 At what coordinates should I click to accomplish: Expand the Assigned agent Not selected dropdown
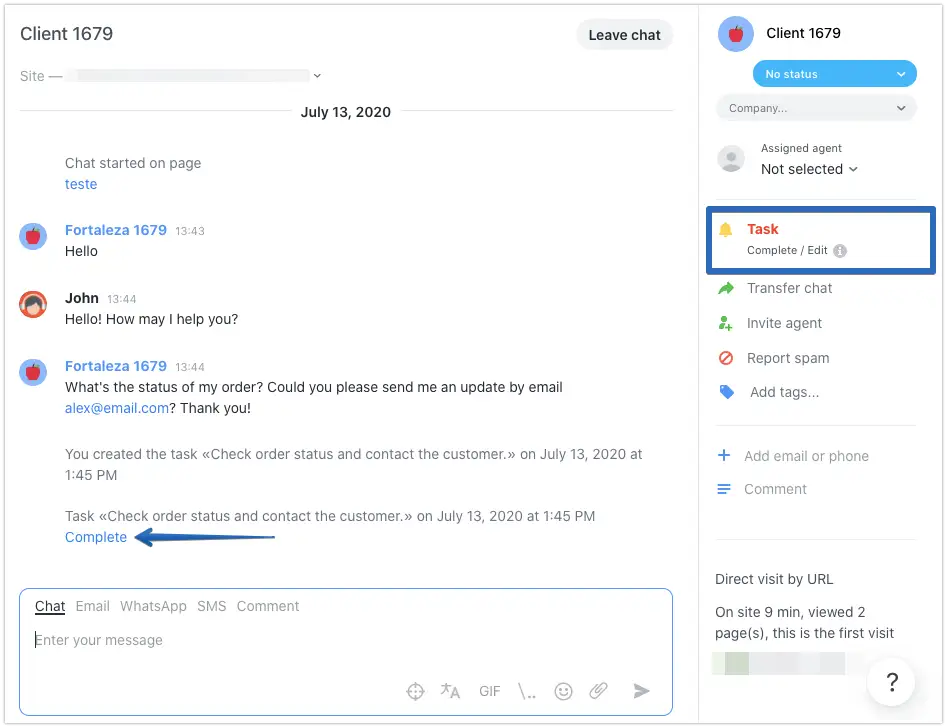[x=809, y=169]
